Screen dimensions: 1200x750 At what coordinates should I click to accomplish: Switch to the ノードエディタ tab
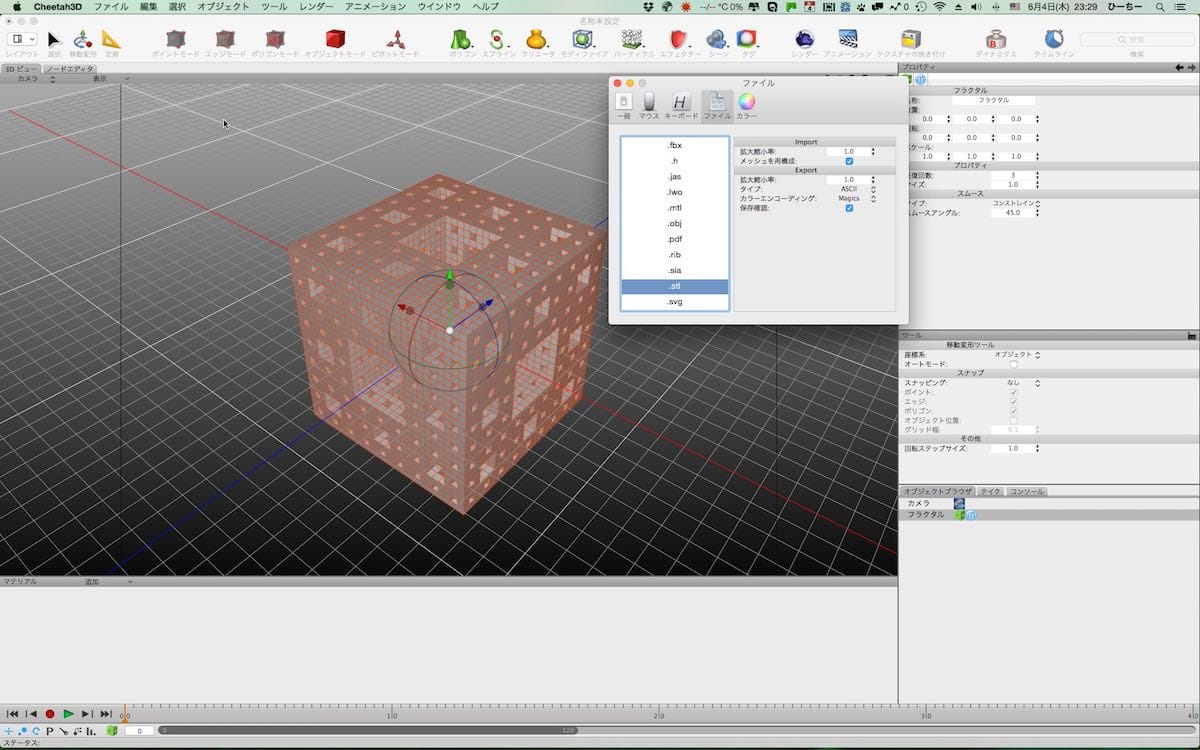(x=71, y=69)
